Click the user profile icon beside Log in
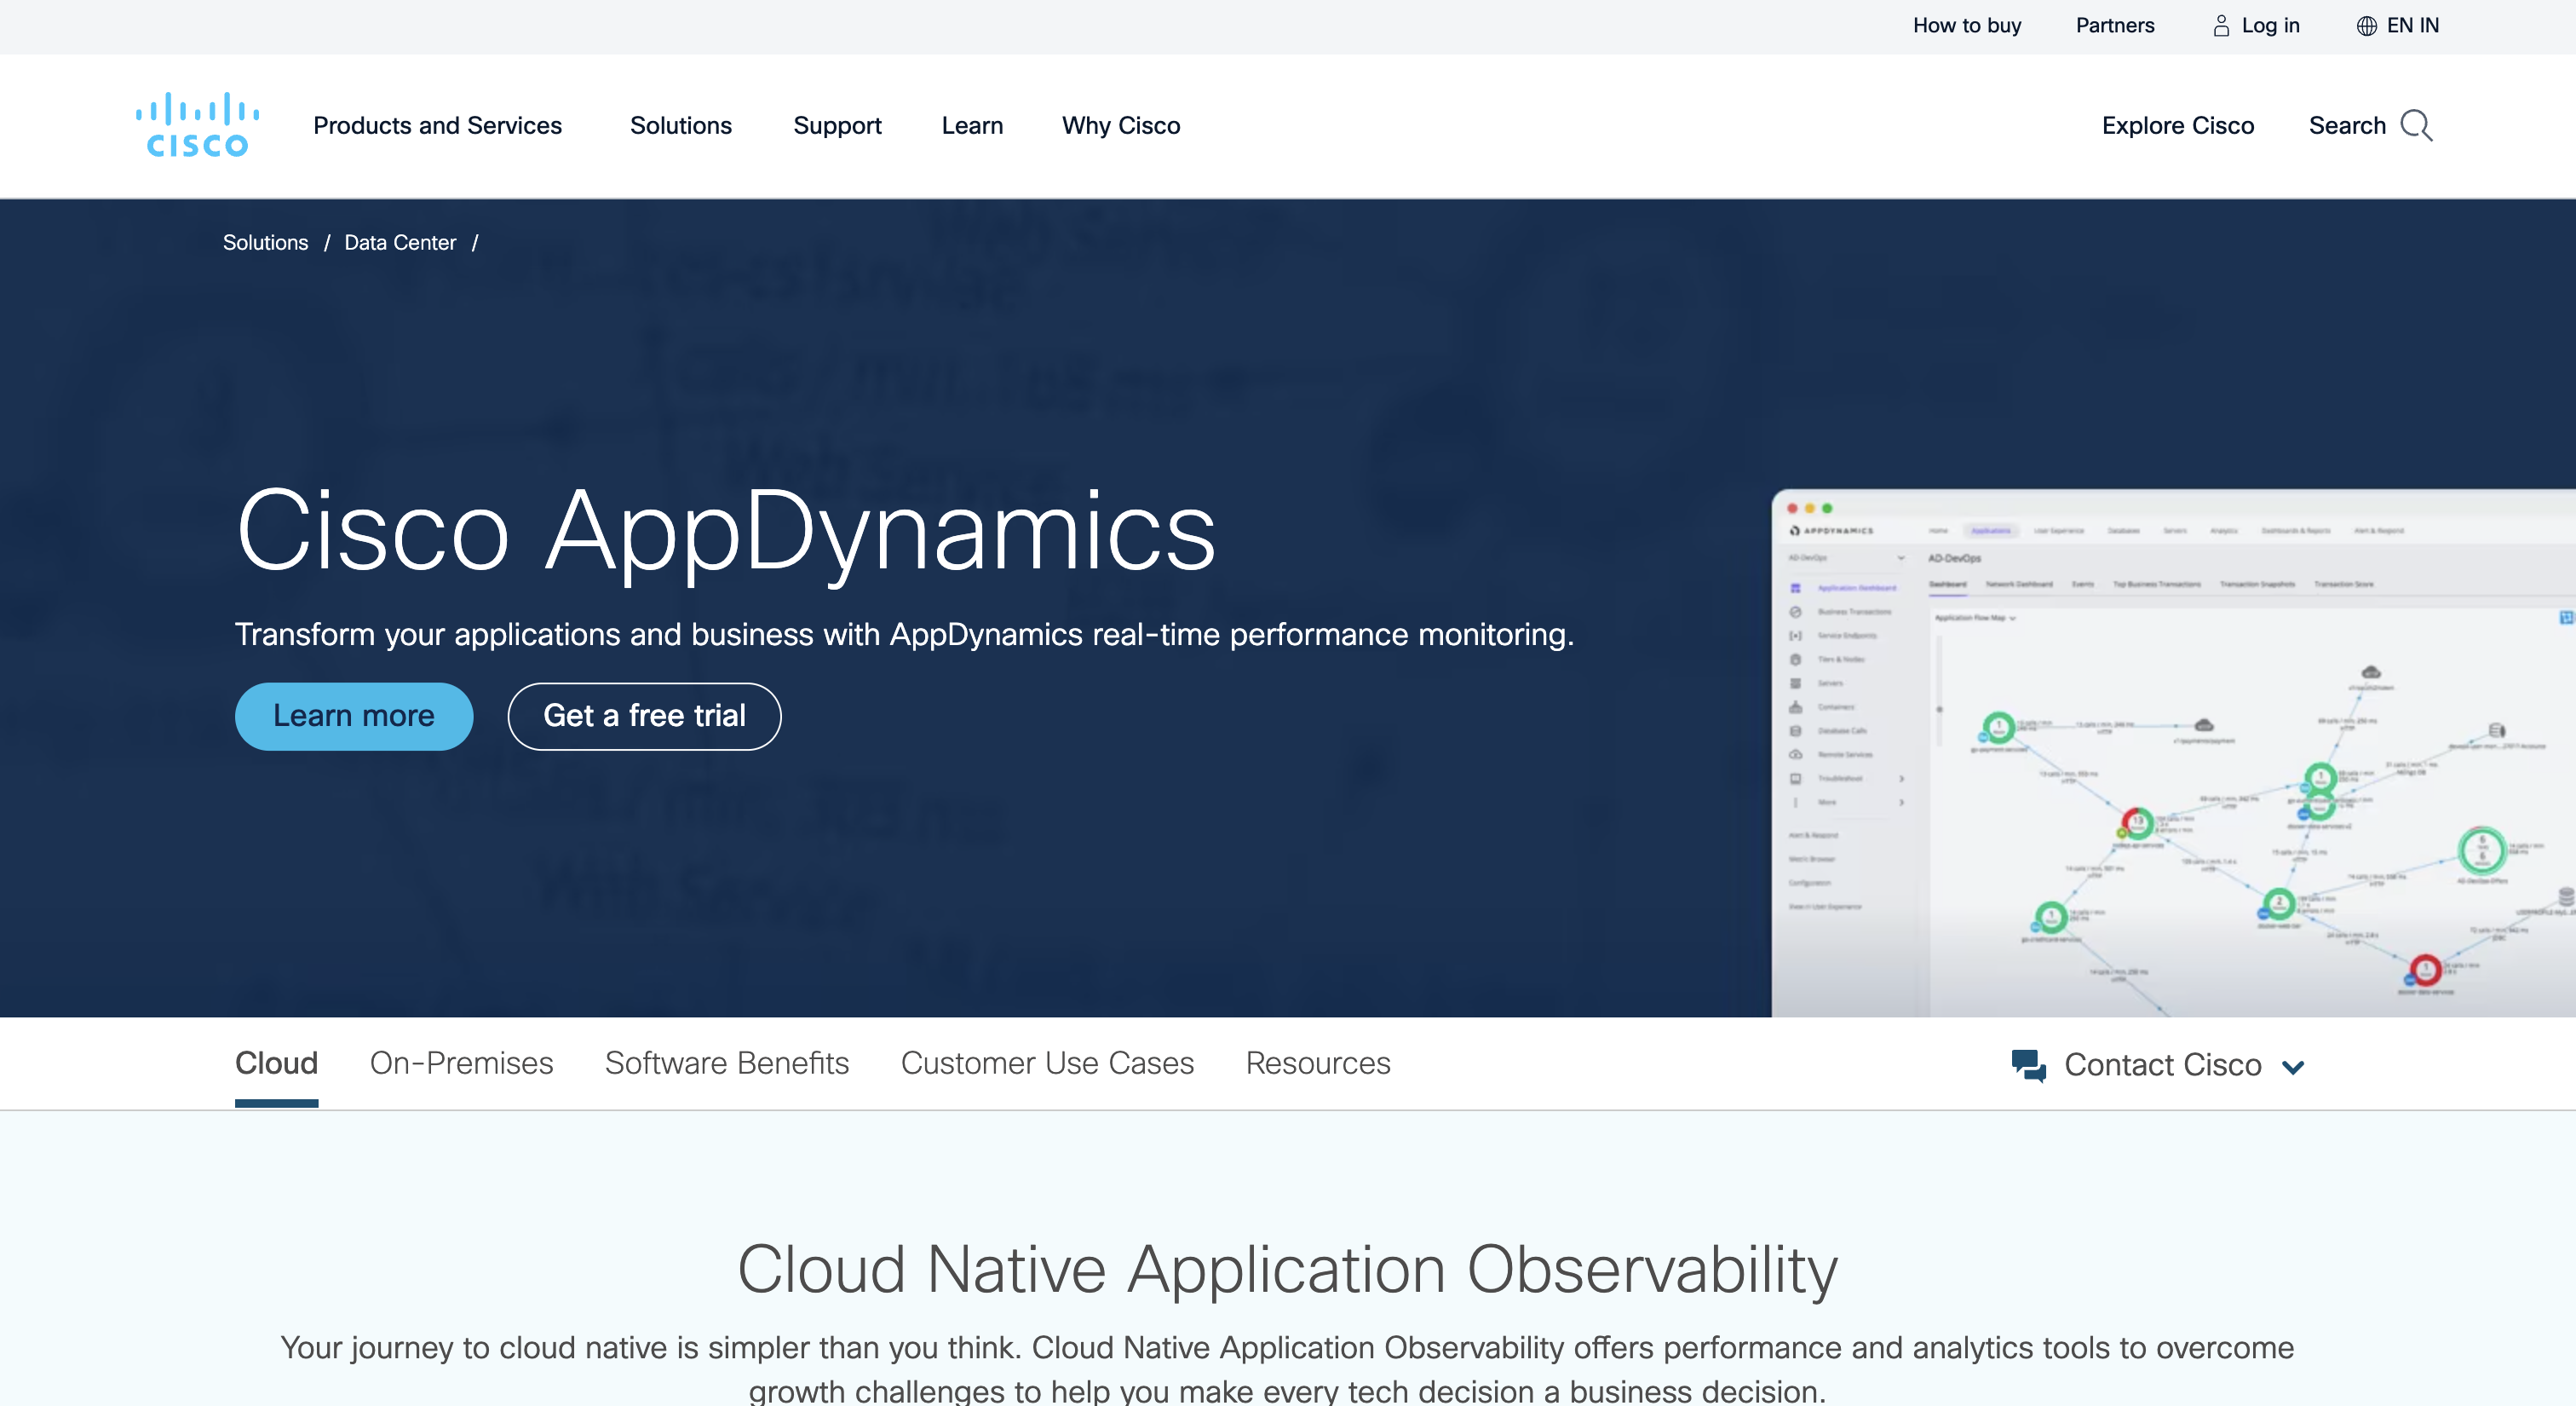Image resolution: width=2576 pixels, height=1406 pixels. pos(2221,26)
